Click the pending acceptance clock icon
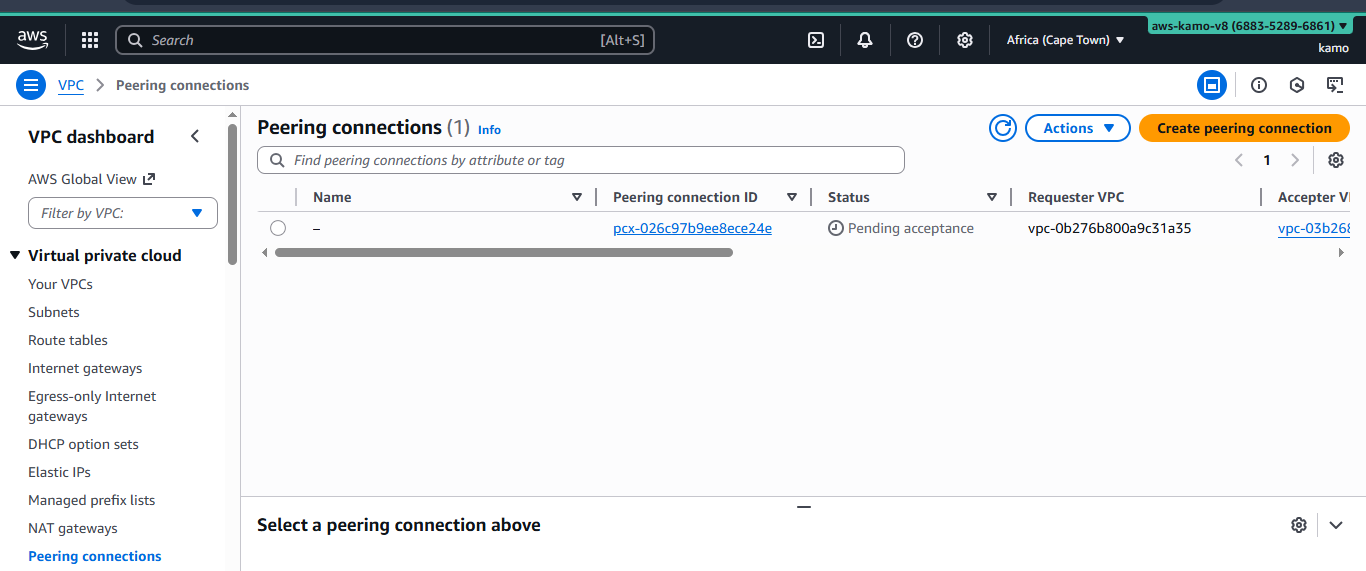This screenshot has height=571, width=1366. (x=836, y=228)
